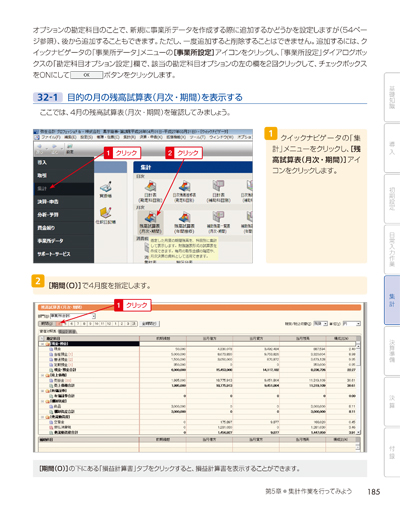Click the 現金 account row icon
Viewport: 400px width, 510px height.
51,349
